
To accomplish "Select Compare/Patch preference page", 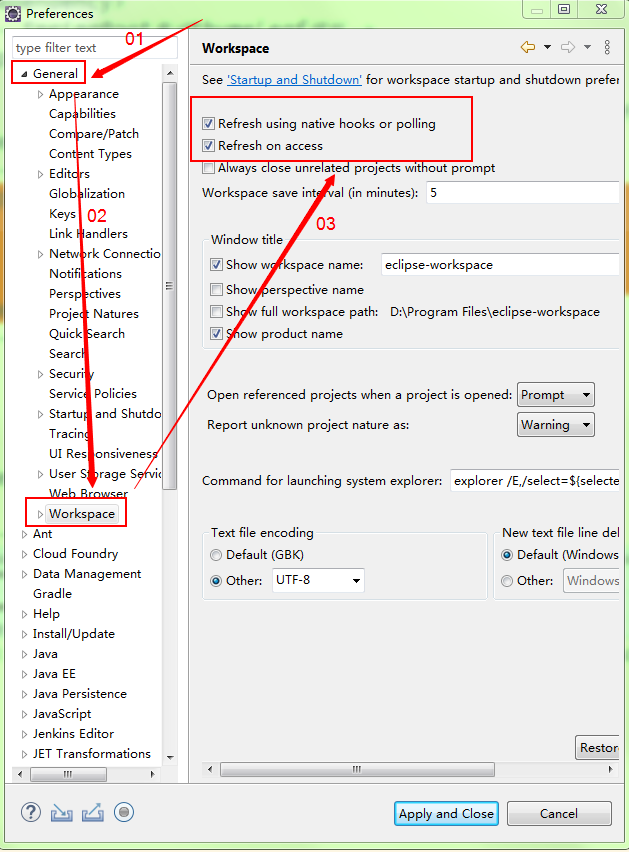I will point(93,134).
